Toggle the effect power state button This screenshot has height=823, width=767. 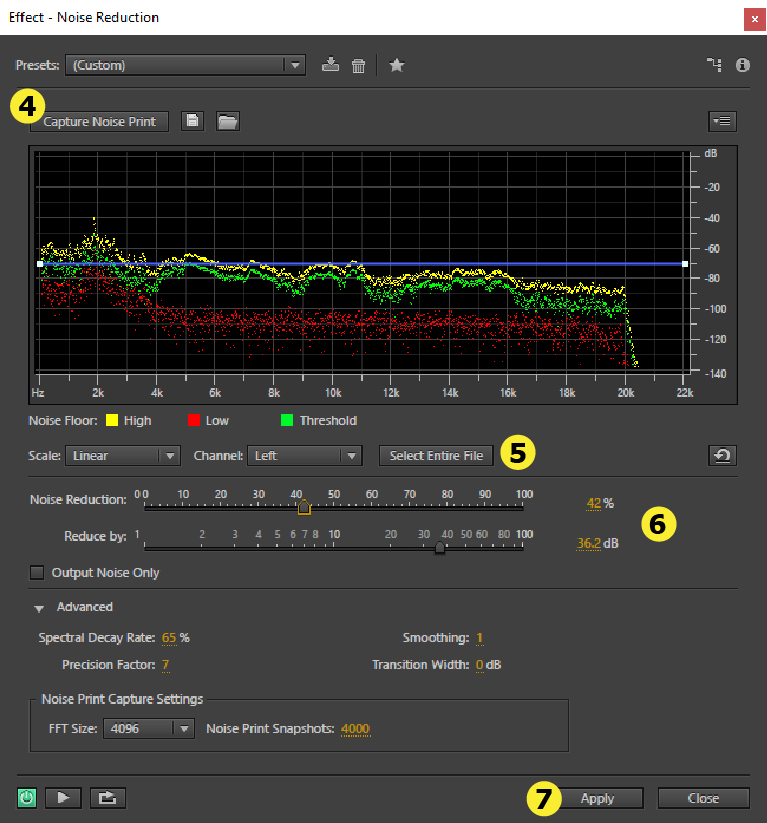pyautogui.click(x=28, y=798)
